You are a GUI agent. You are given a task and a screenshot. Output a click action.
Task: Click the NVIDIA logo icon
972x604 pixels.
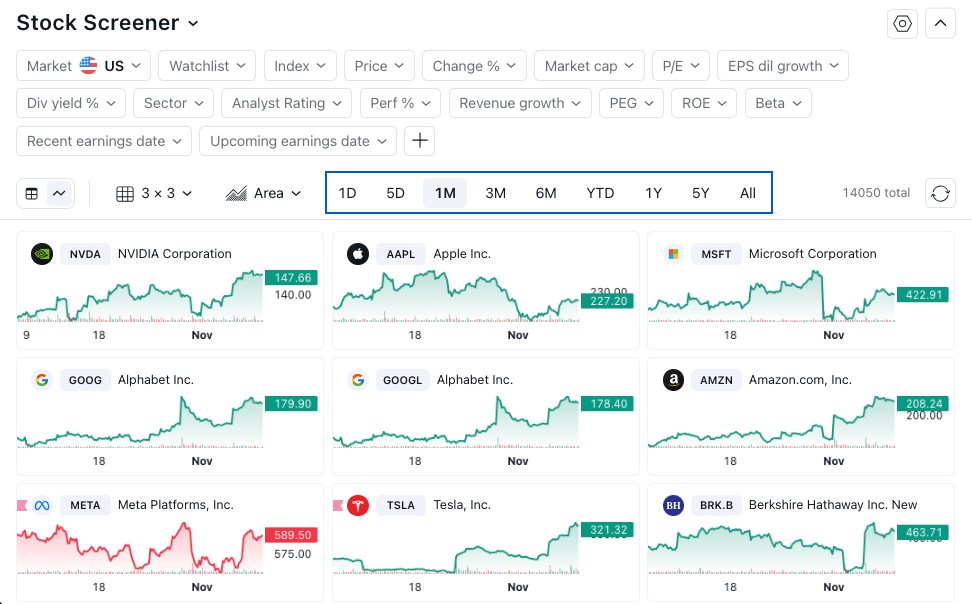click(x=42, y=254)
